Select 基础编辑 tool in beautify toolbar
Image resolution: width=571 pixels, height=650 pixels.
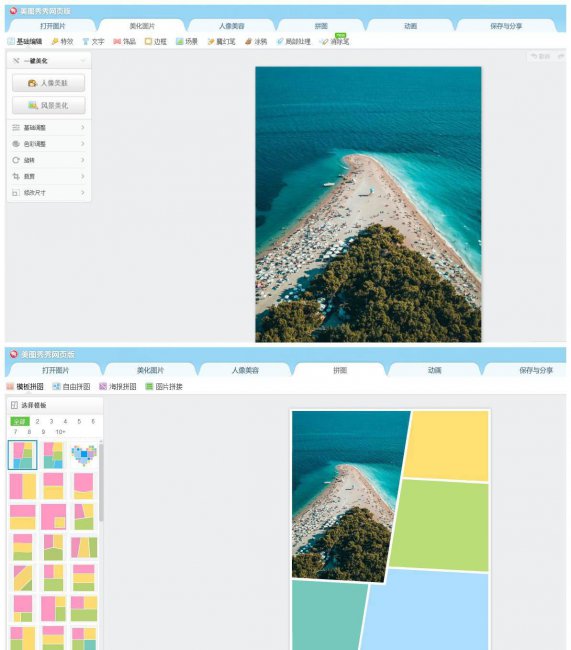pos(25,41)
